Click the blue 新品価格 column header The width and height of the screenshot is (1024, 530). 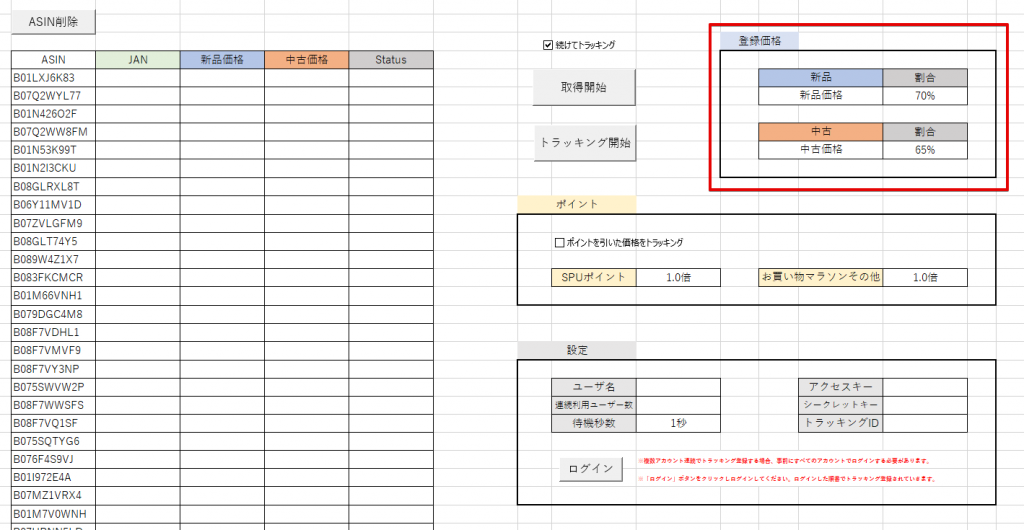(222, 60)
